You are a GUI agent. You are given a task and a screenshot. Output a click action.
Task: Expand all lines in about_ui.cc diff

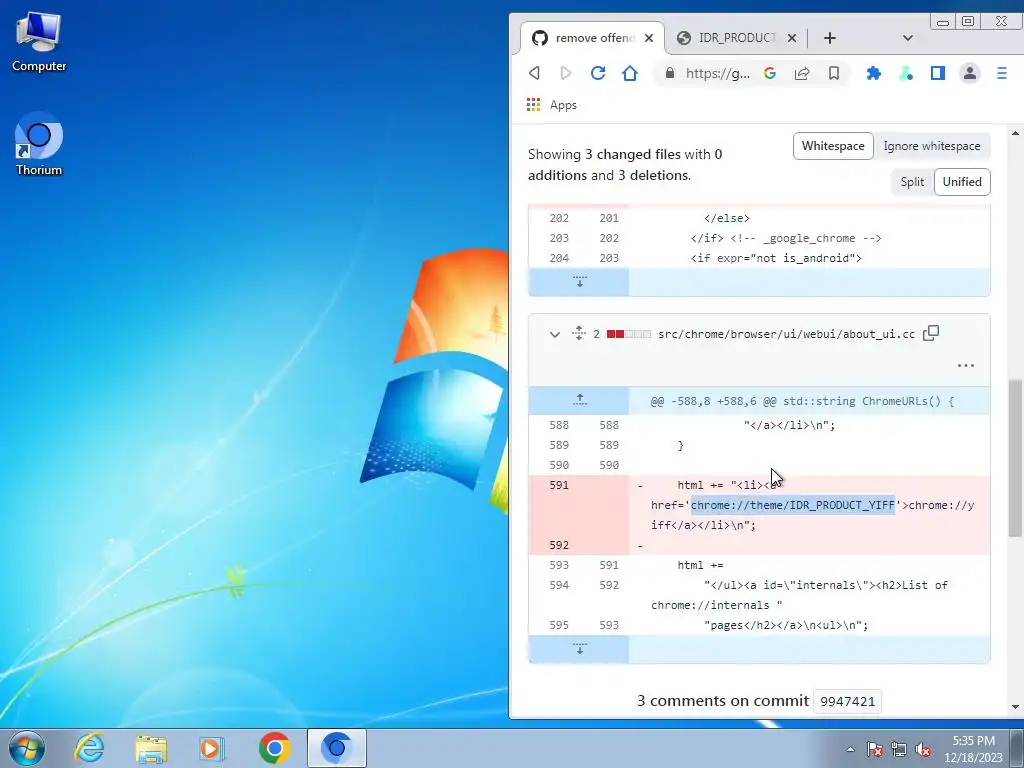tap(579, 333)
